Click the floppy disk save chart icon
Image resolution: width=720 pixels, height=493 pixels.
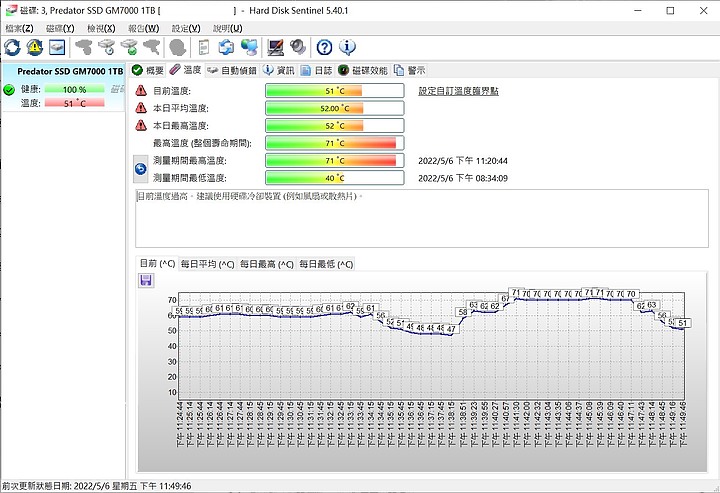pos(146,280)
